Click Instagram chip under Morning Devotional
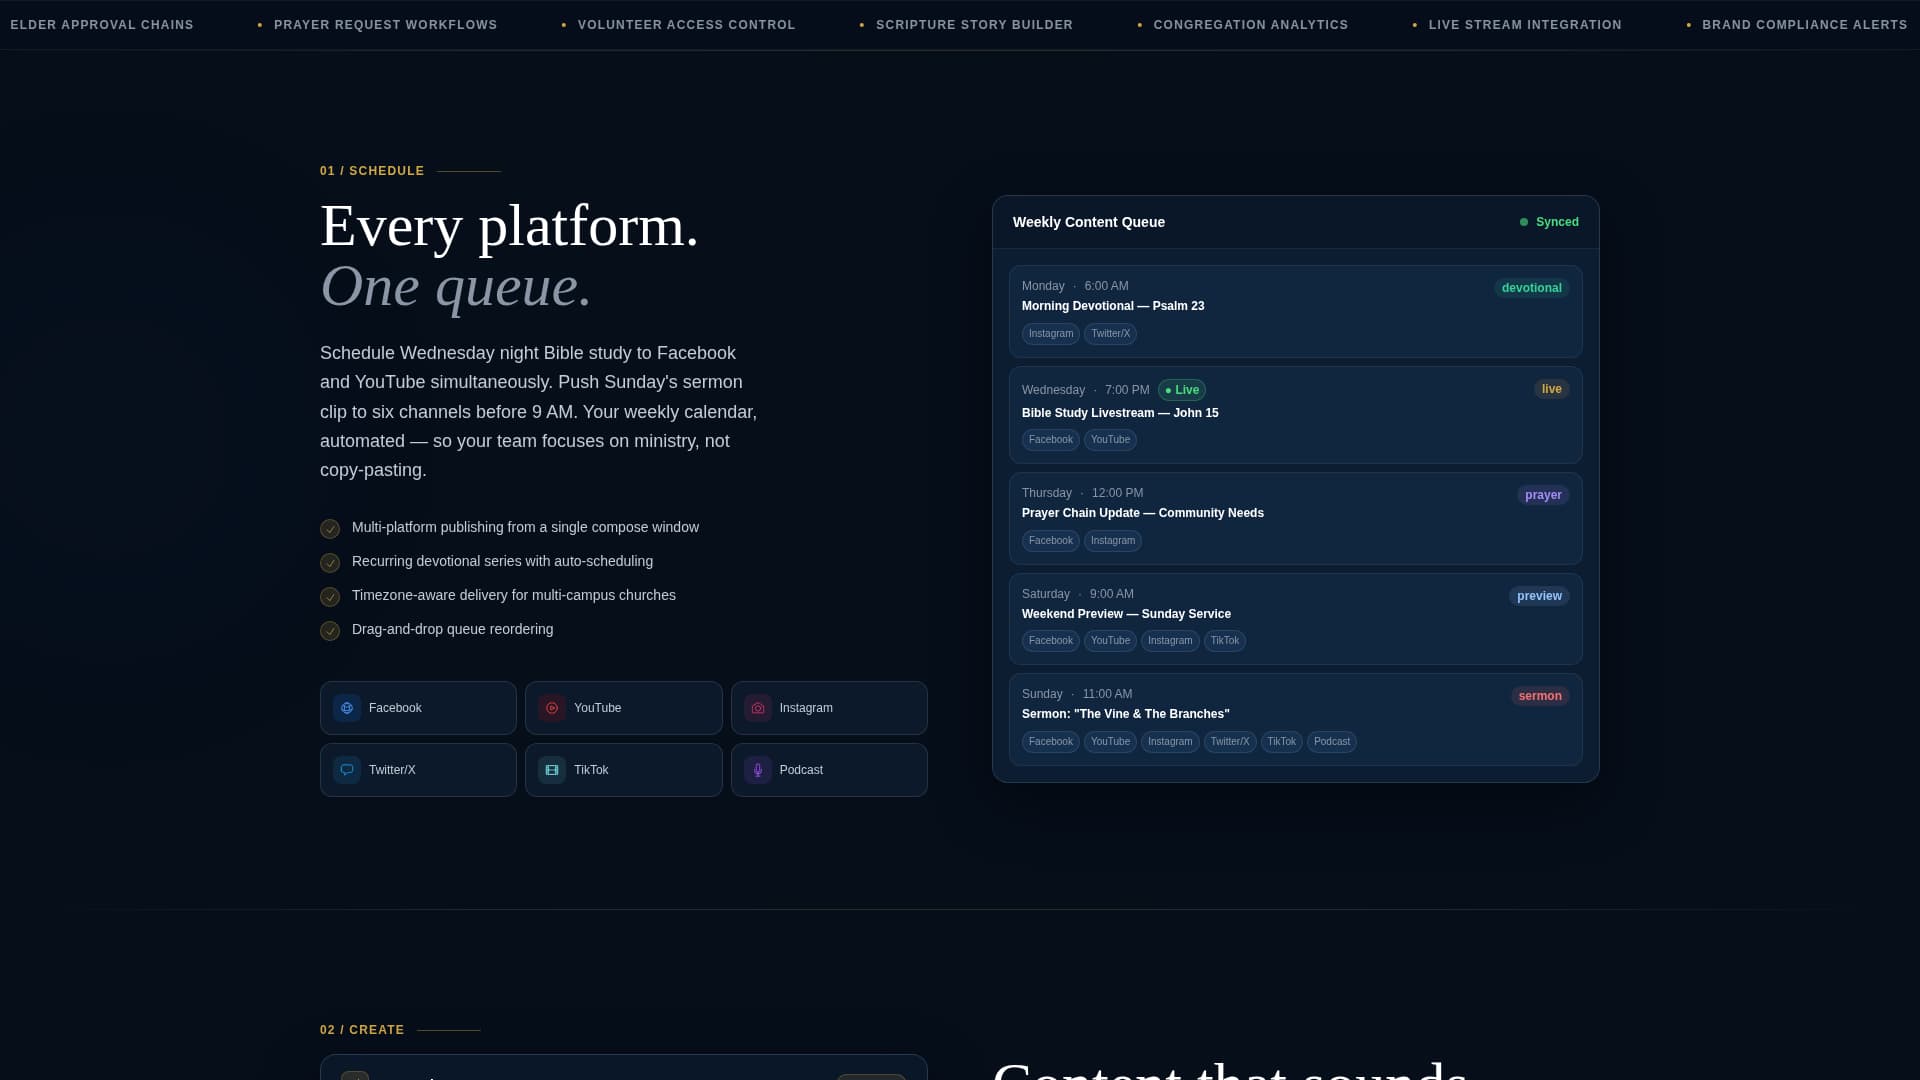 tap(1051, 334)
